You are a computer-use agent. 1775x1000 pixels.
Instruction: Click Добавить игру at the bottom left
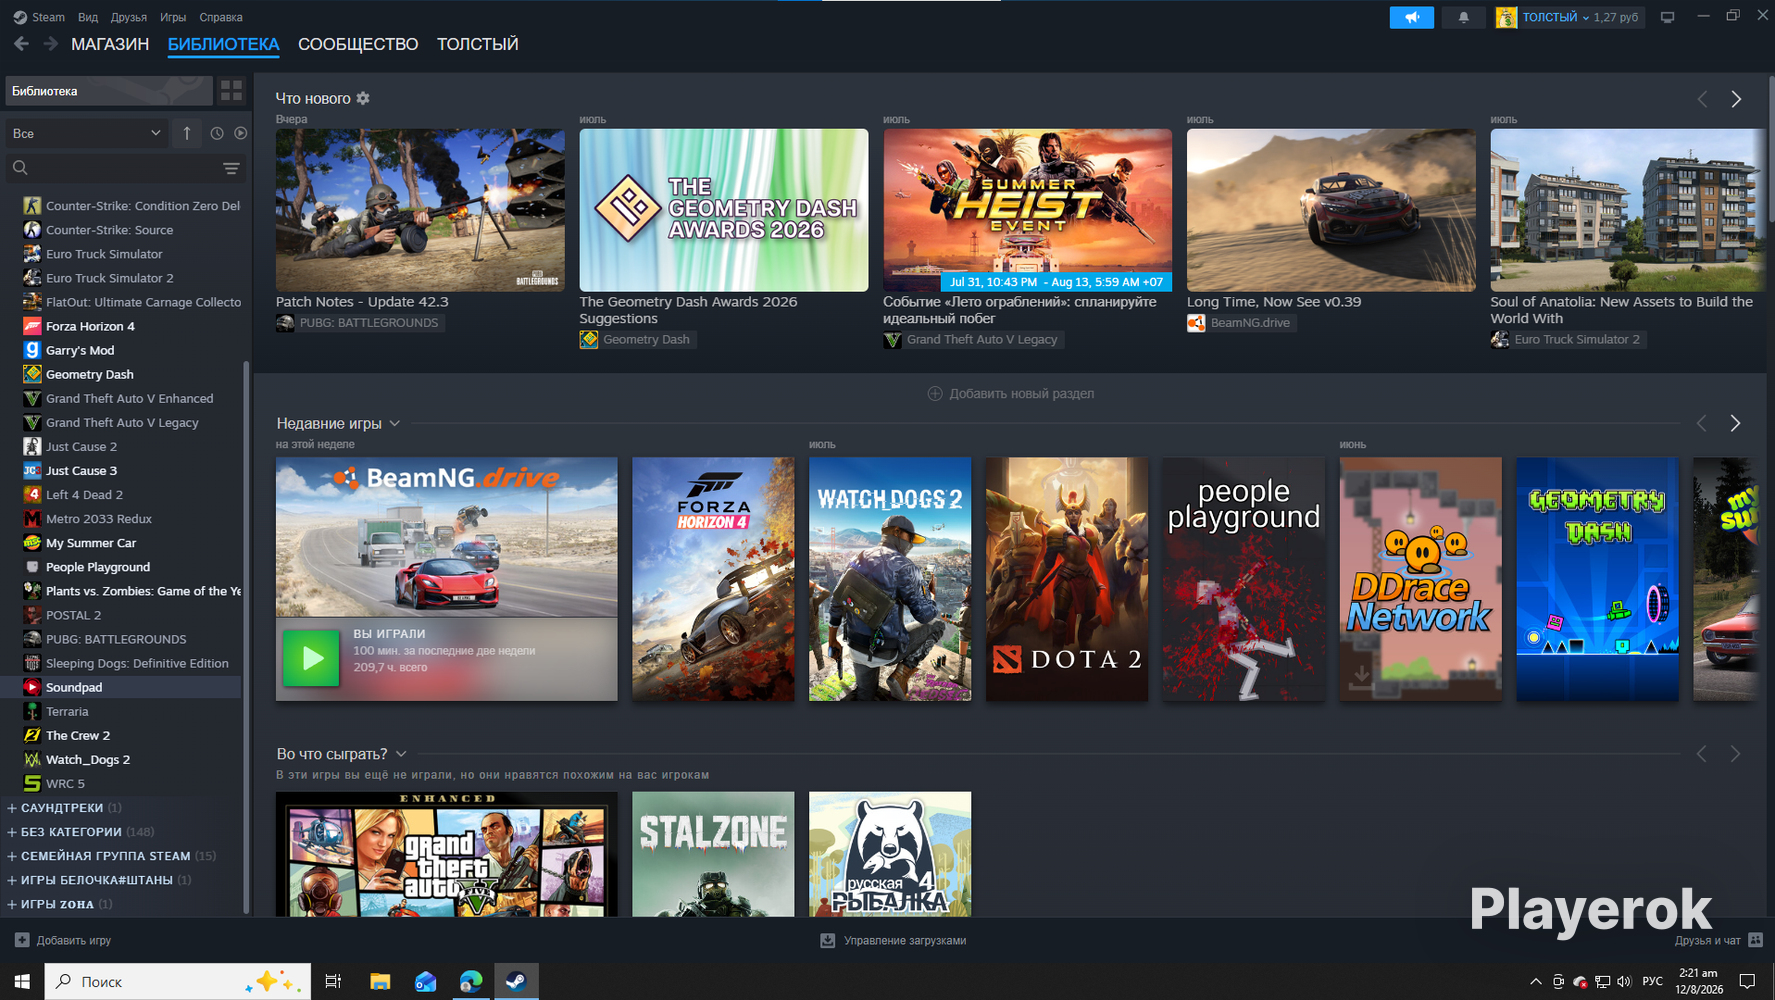63,940
